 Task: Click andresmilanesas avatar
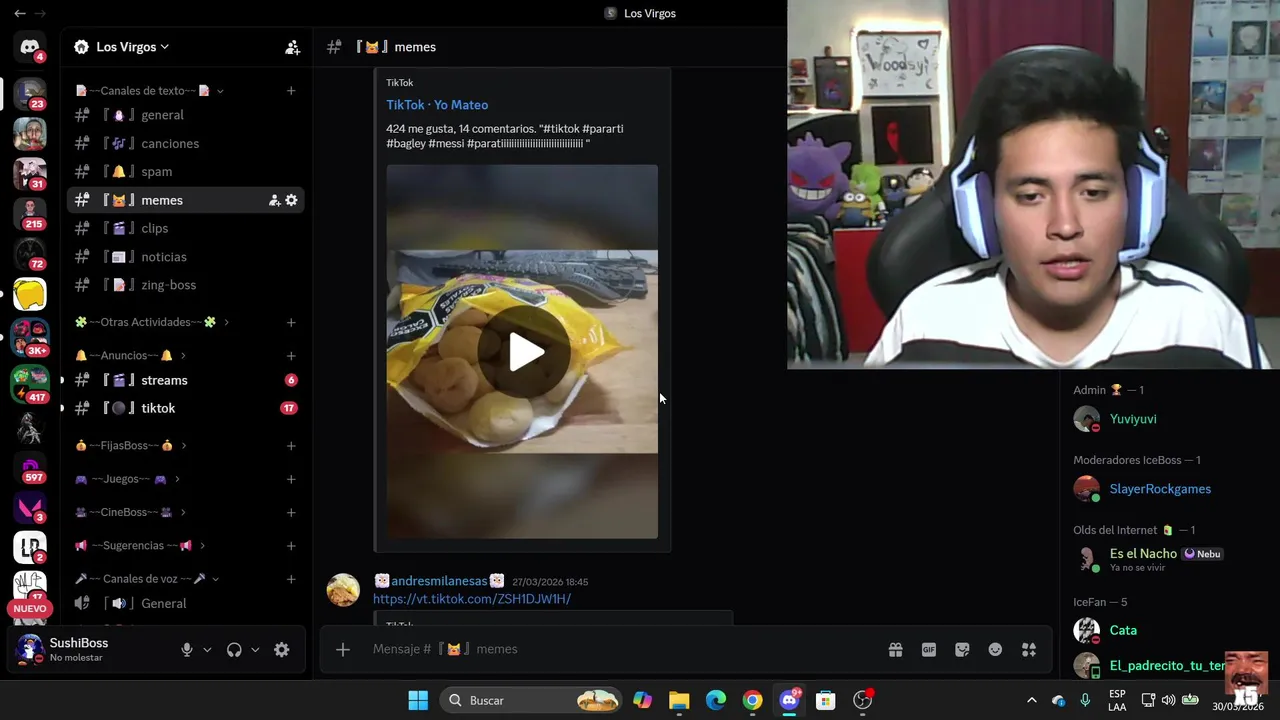pos(343,590)
